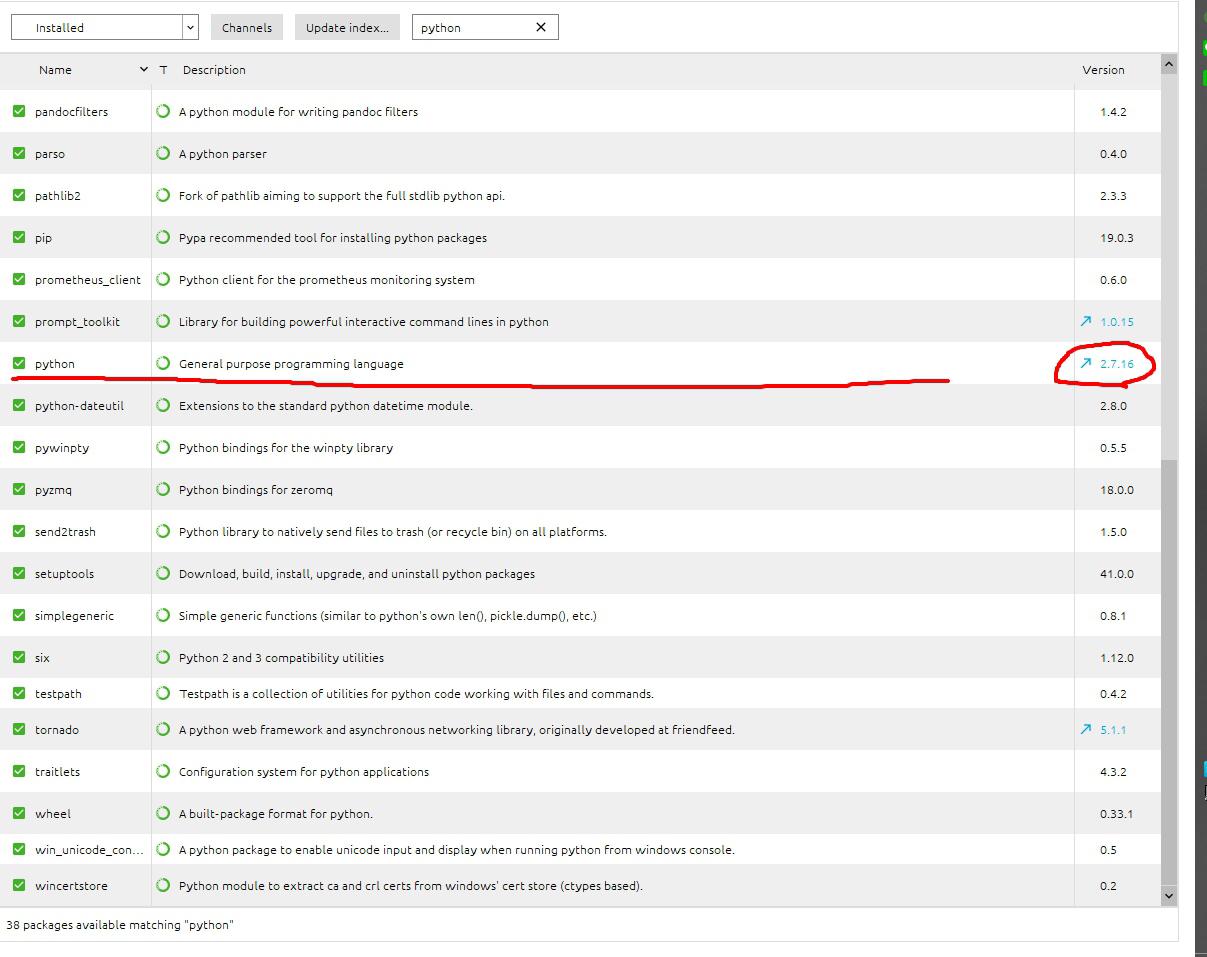Click the type icon for send2trash
Image resolution: width=1207 pixels, height=957 pixels.
point(163,531)
